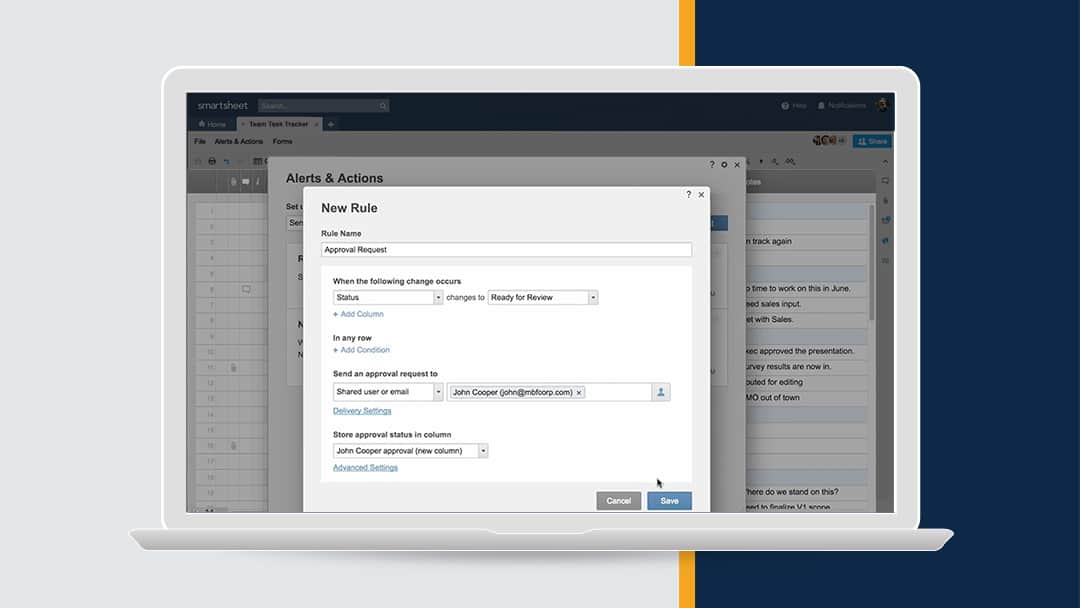Open the File menu
Image resolution: width=1080 pixels, height=608 pixels.
click(x=200, y=142)
